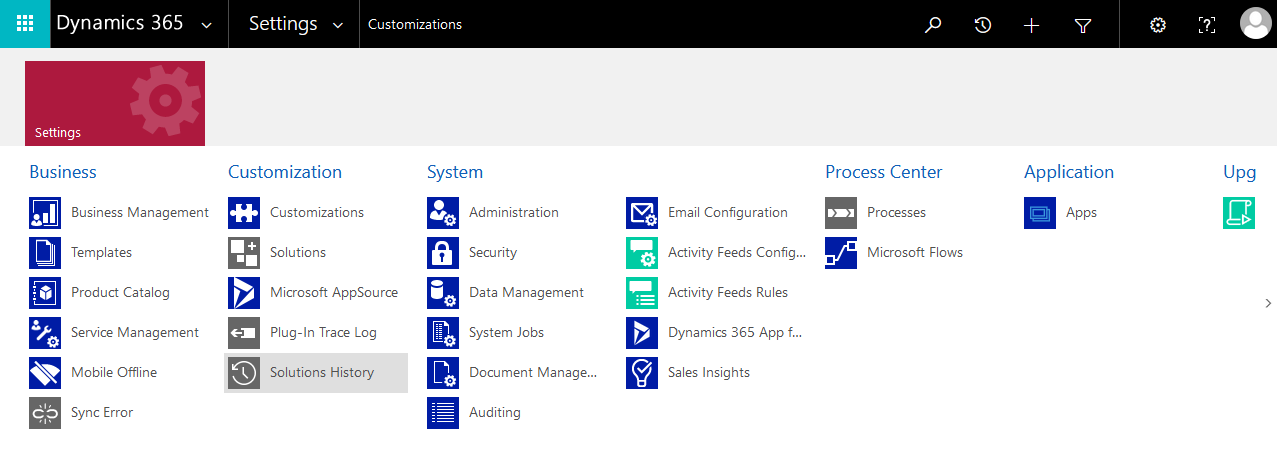1277x454 pixels.
Task: Click the Sales Insights icon
Action: (x=642, y=373)
